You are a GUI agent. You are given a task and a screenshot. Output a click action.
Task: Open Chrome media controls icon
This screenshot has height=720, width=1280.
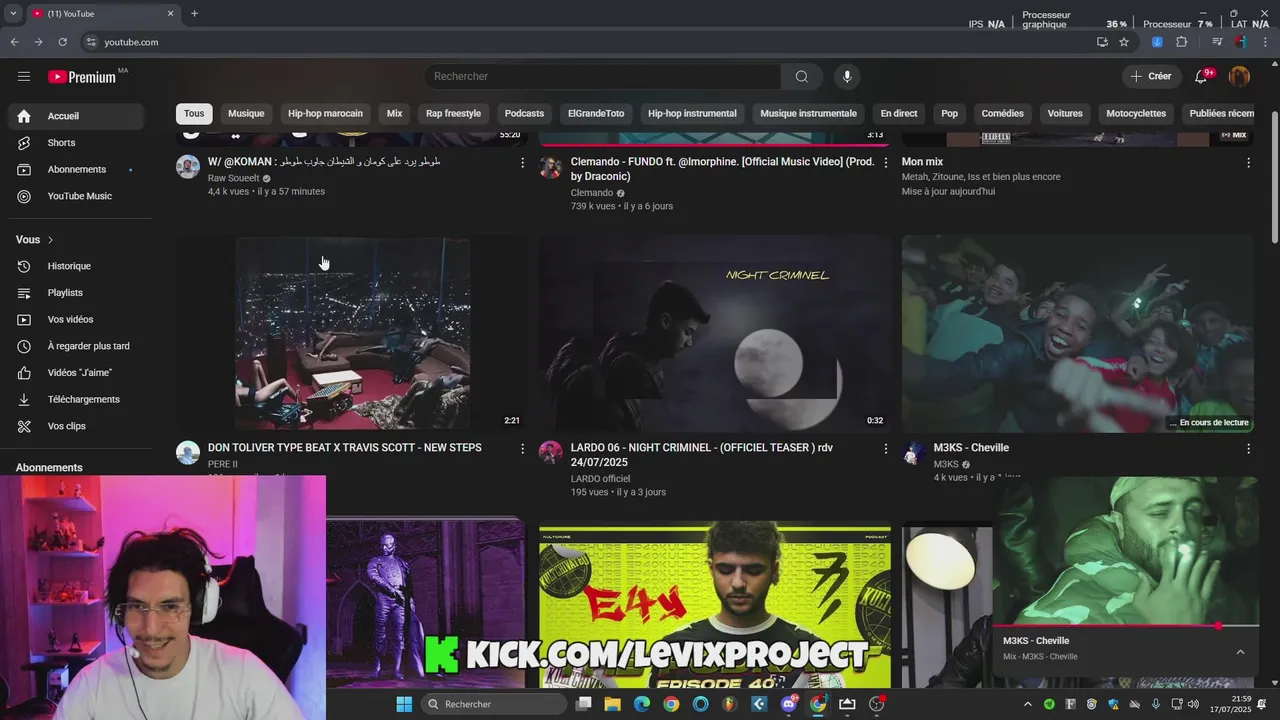(x=1217, y=42)
